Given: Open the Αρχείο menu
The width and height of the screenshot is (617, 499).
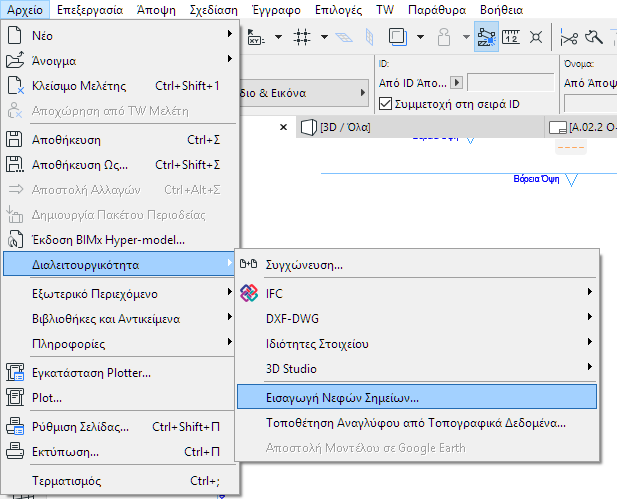Looking at the screenshot, I should click(25, 9).
